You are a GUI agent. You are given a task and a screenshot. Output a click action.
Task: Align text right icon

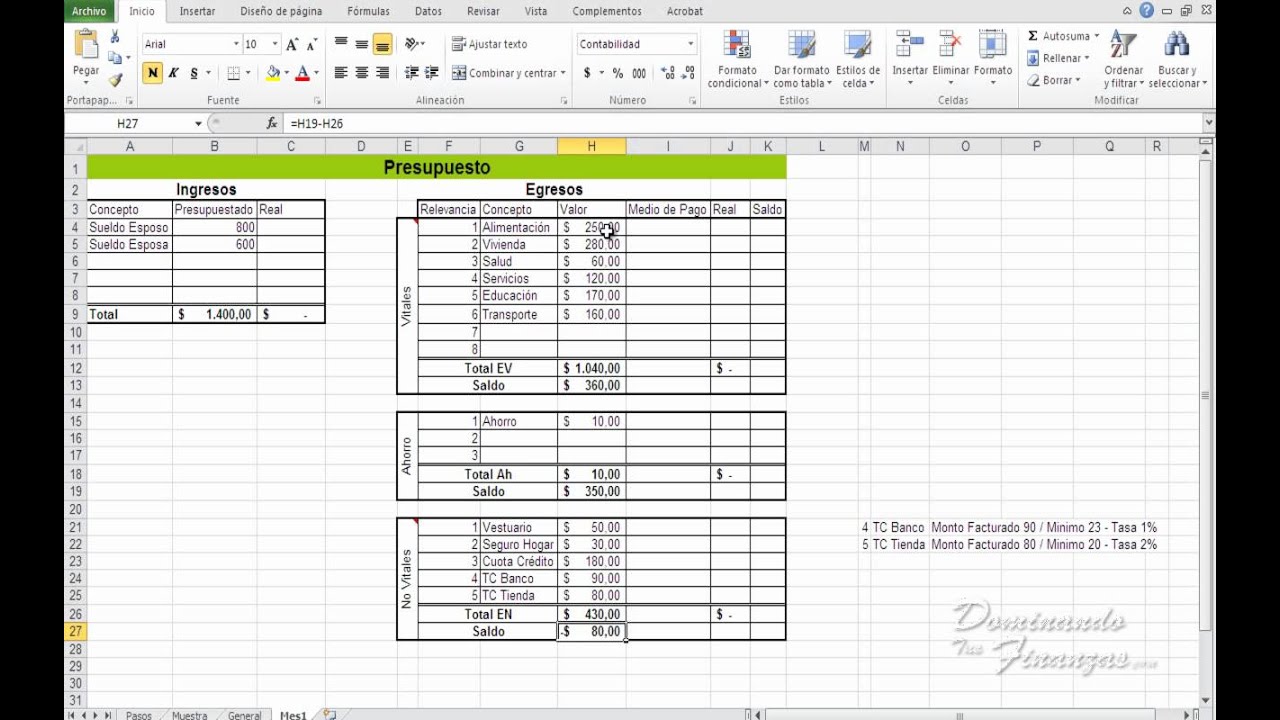coord(382,73)
